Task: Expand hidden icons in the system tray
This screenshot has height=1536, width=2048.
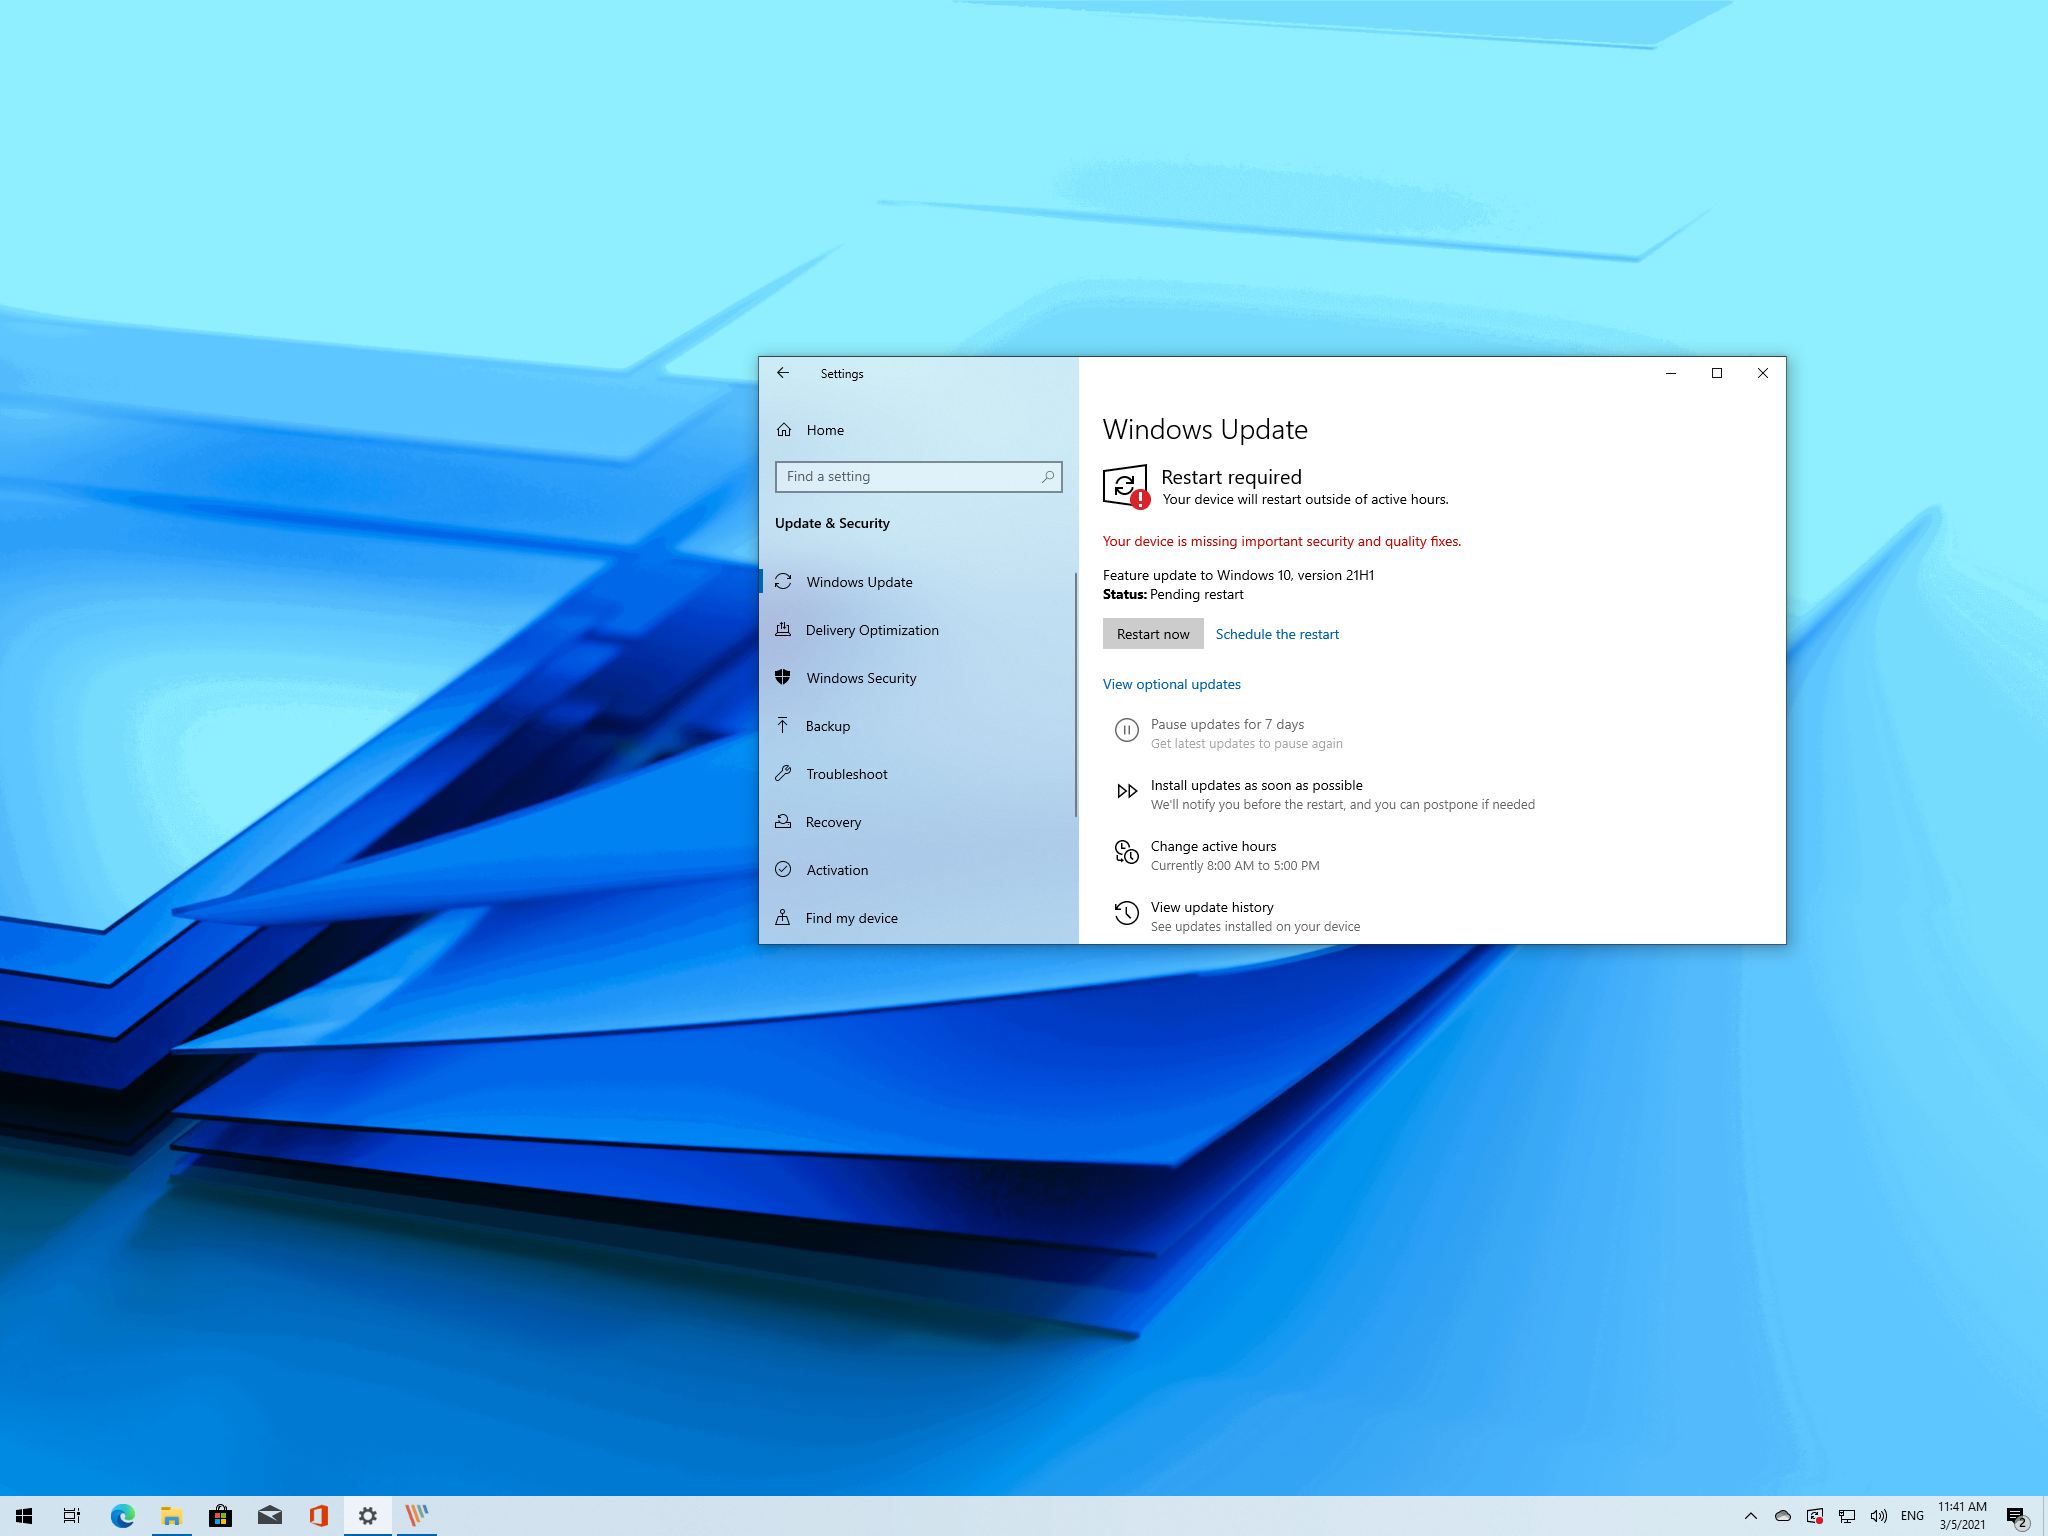Action: [1752, 1515]
